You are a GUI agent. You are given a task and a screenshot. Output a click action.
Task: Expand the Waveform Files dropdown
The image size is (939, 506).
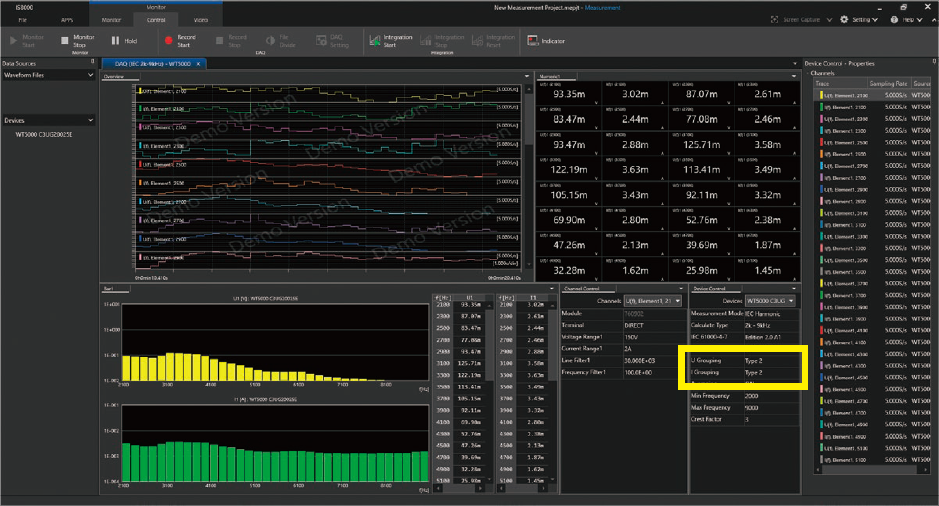pos(91,75)
